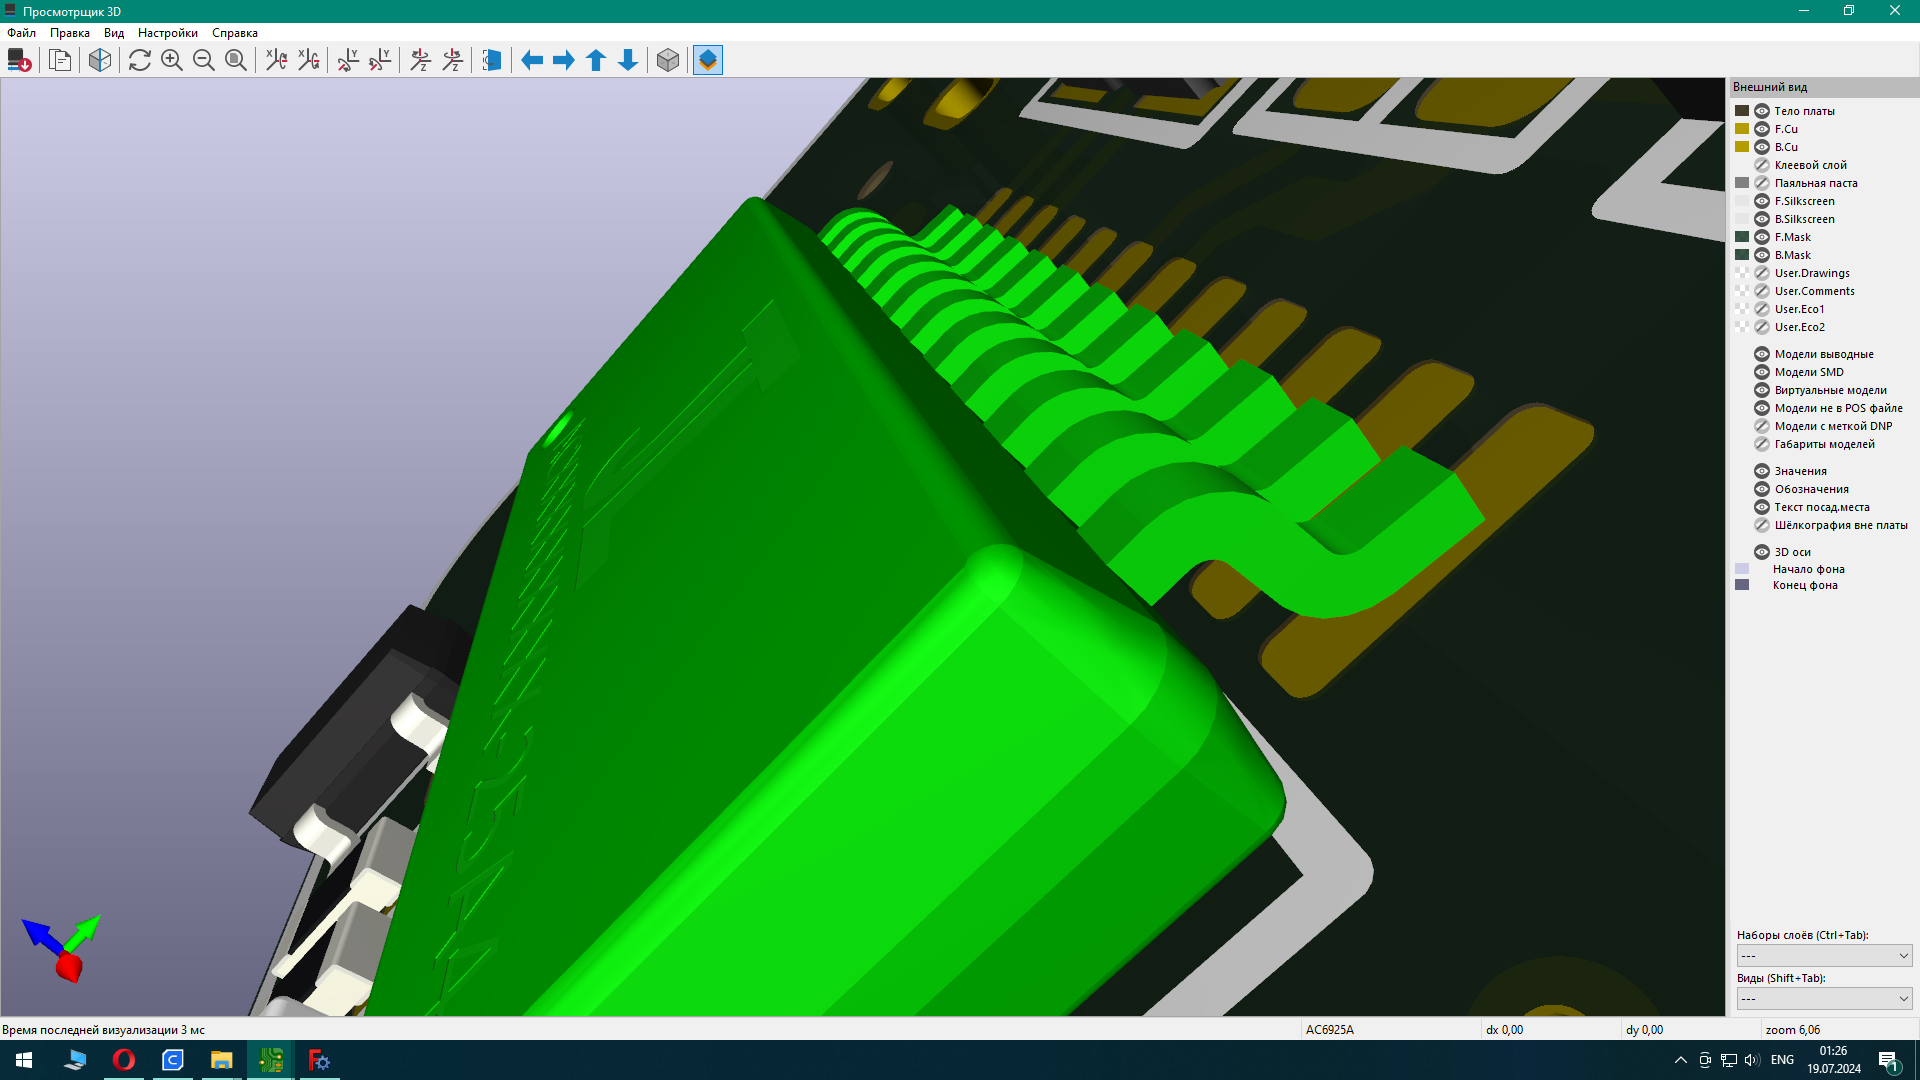Open Настройки menu
This screenshot has height=1080, width=1920.
pos(168,33)
